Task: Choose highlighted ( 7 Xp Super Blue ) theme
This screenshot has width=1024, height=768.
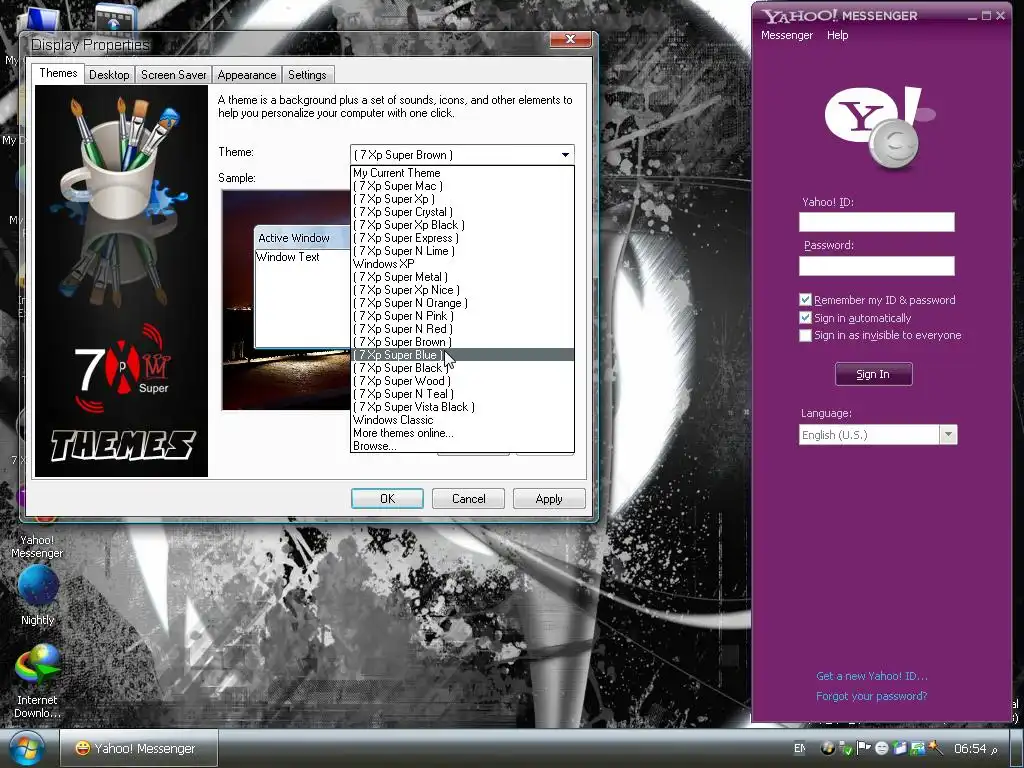Action: click(x=462, y=355)
